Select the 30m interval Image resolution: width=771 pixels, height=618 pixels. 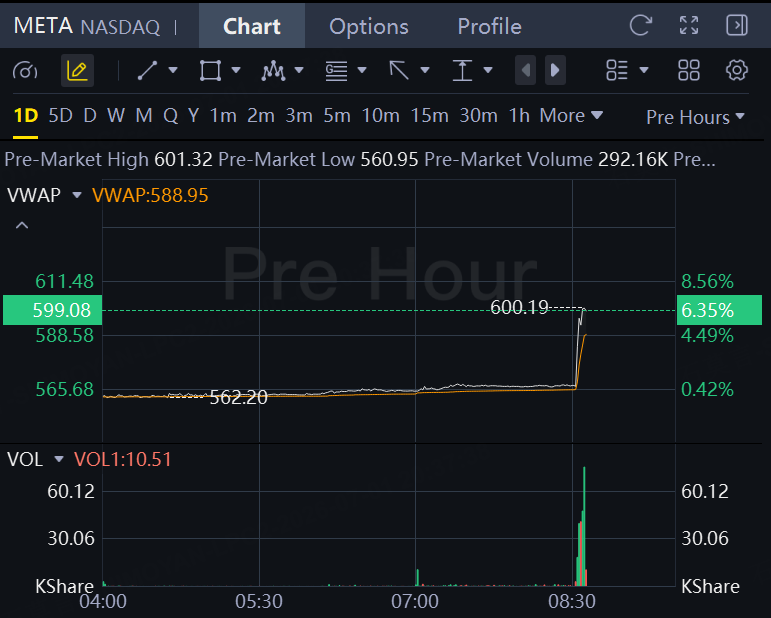478,116
